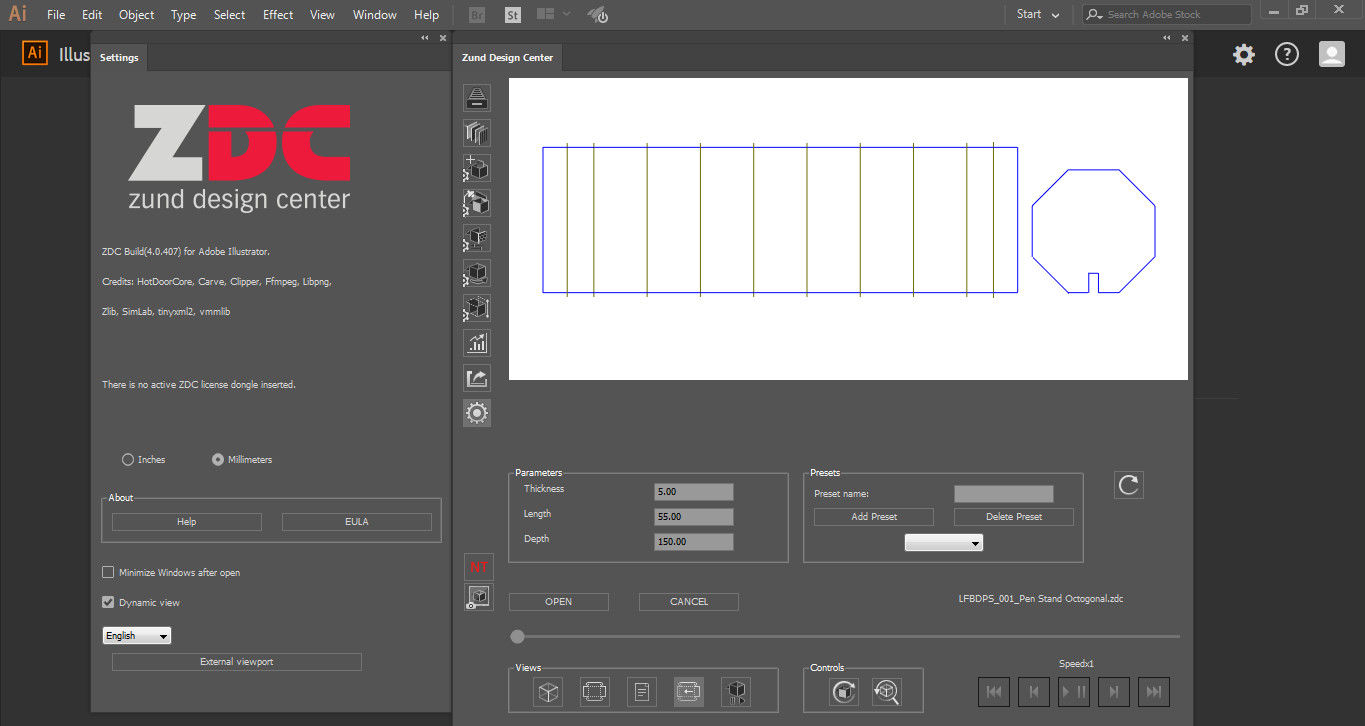1365x726 pixels.
Task: Switch to the 3D cube view
Action: point(548,691)
